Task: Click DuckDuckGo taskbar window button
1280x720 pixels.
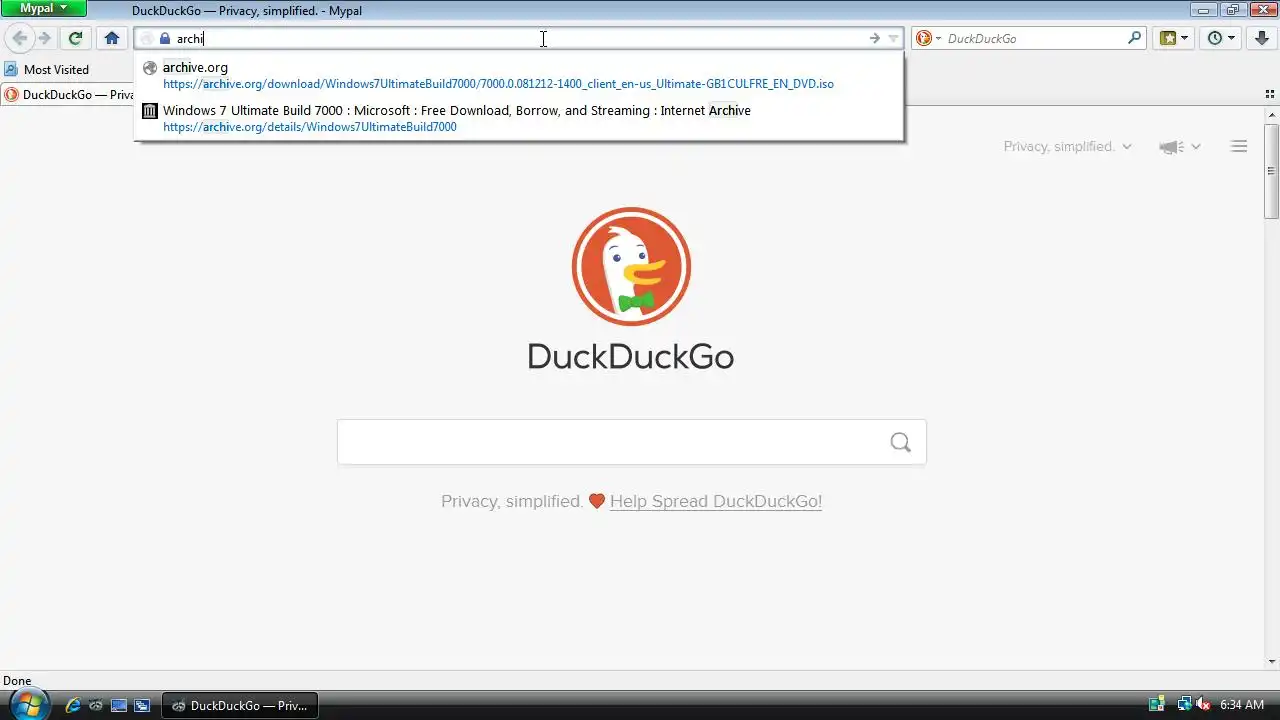Action: [240, 705]
